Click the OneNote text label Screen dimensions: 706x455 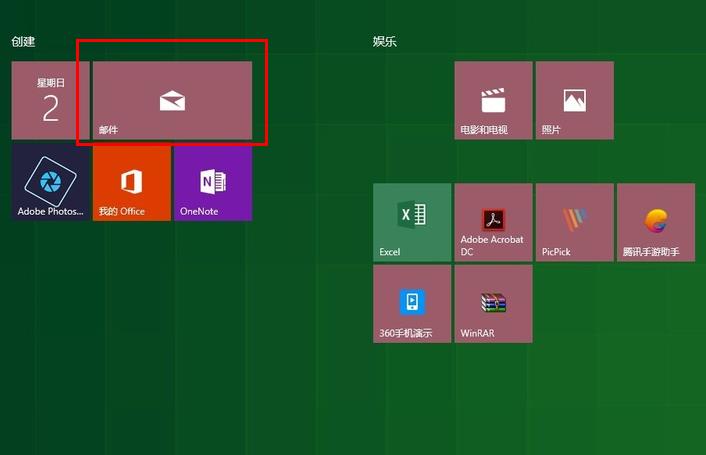(199, 211)
